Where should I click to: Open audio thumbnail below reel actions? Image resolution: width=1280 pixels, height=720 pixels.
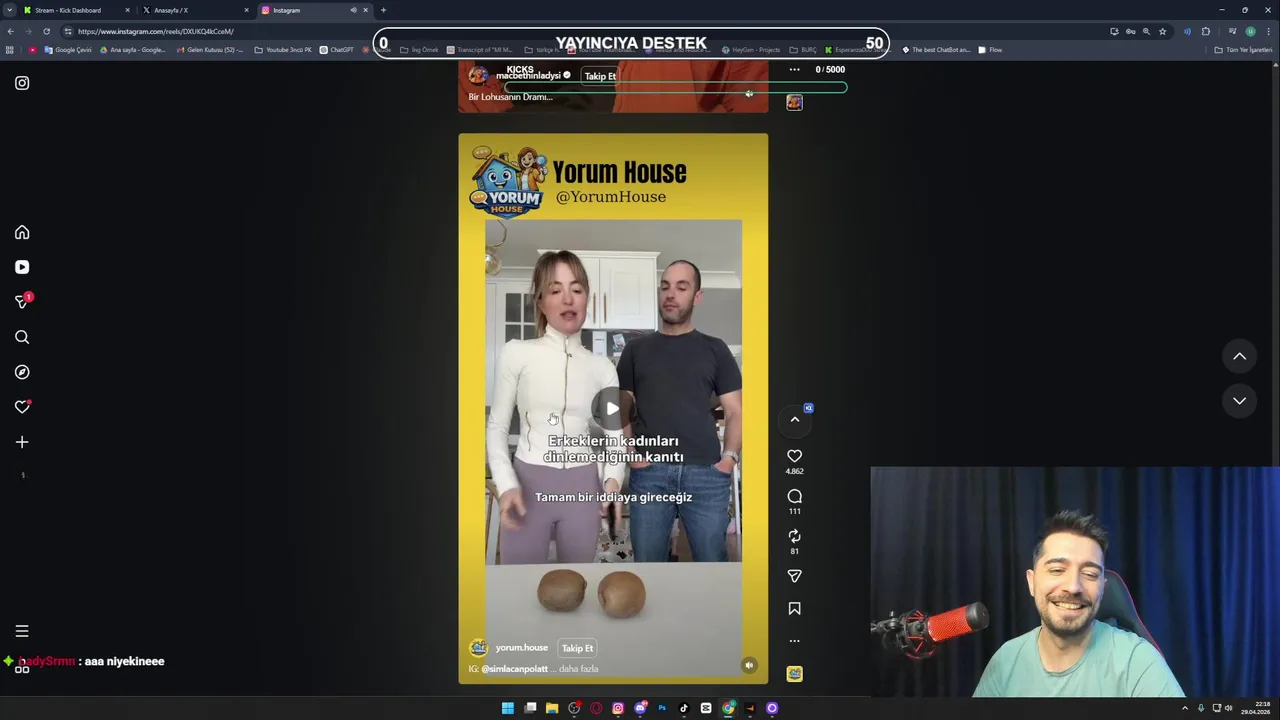click(794, 674)
